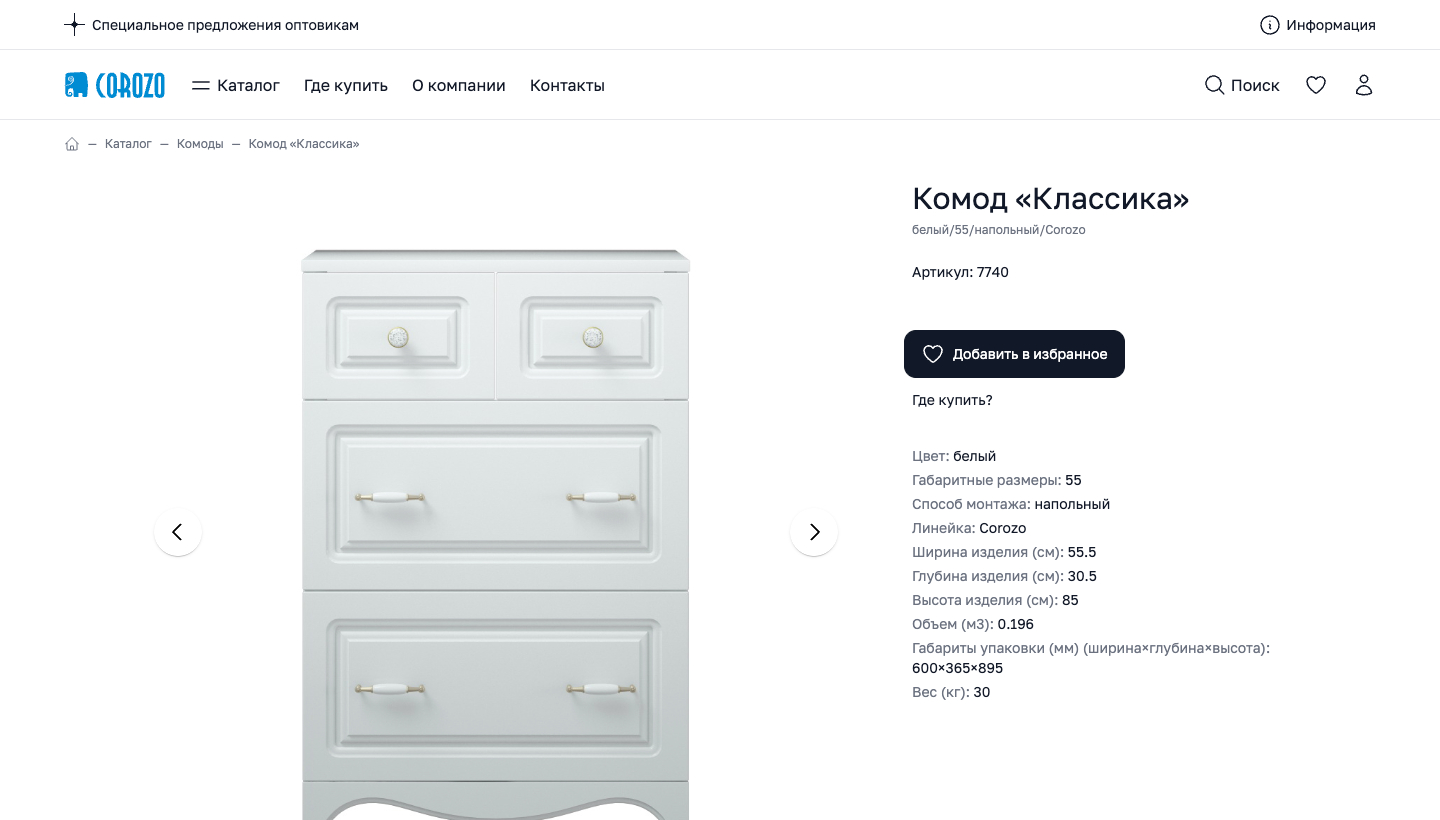Open the Каталог hamburger menu
Screen dimensions: 1440x820
click(236, 85)
